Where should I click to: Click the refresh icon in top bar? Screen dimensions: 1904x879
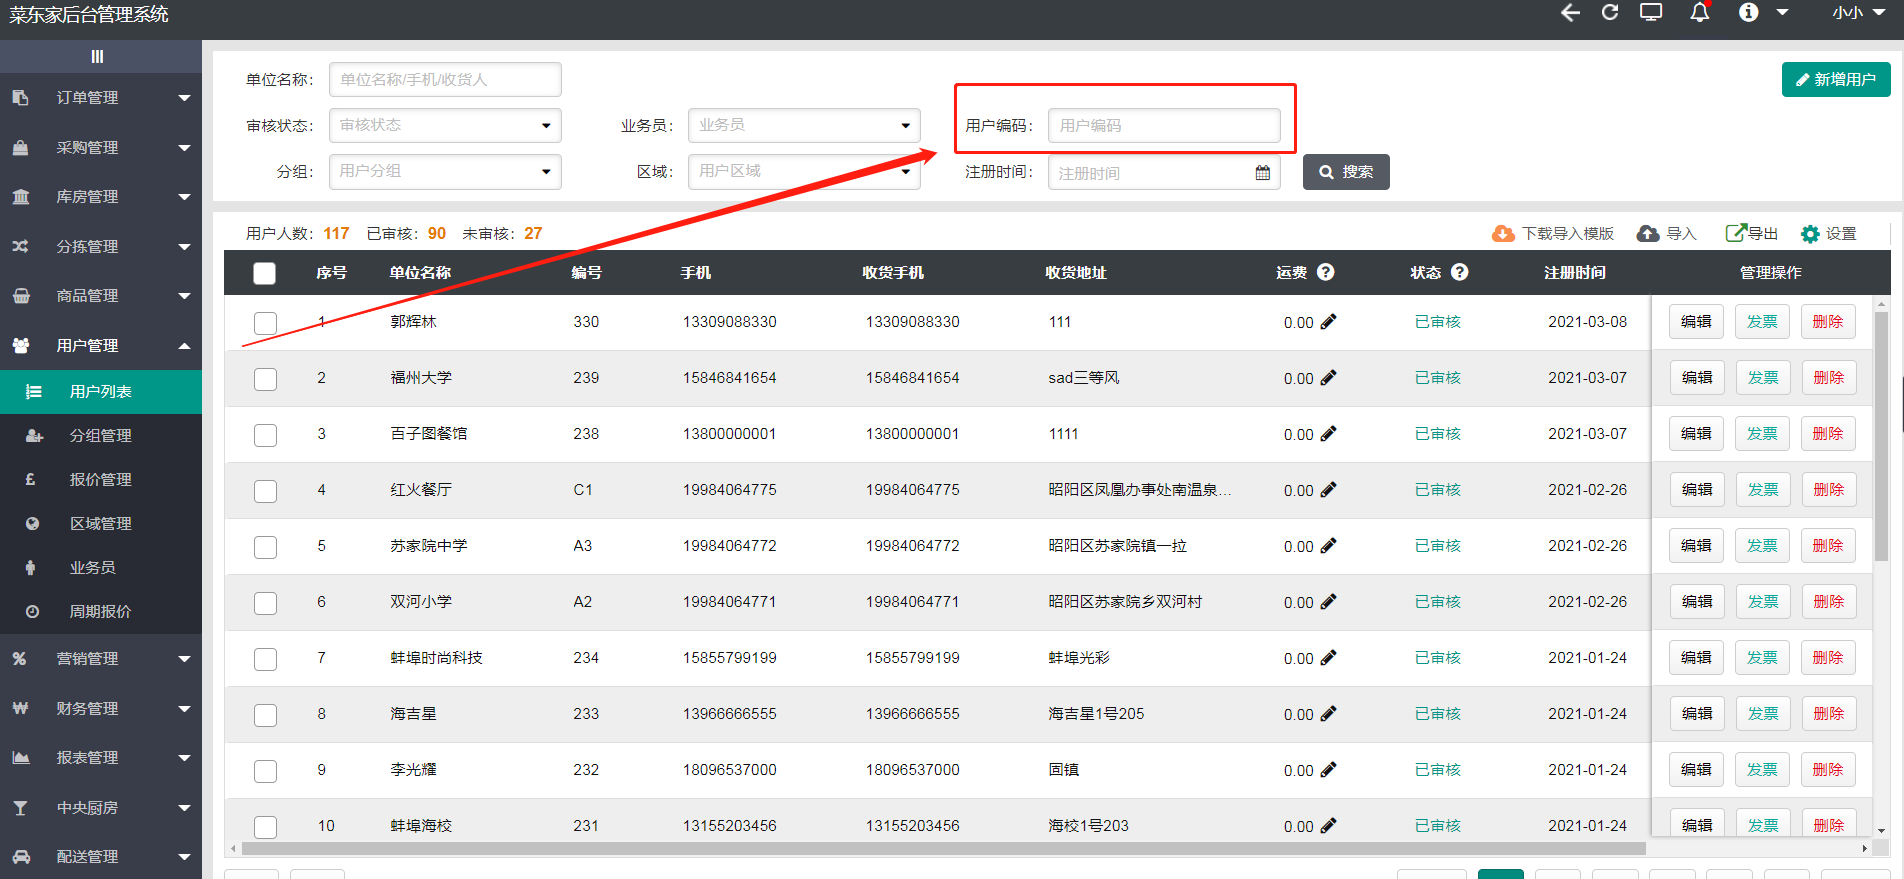point(1610,12)
